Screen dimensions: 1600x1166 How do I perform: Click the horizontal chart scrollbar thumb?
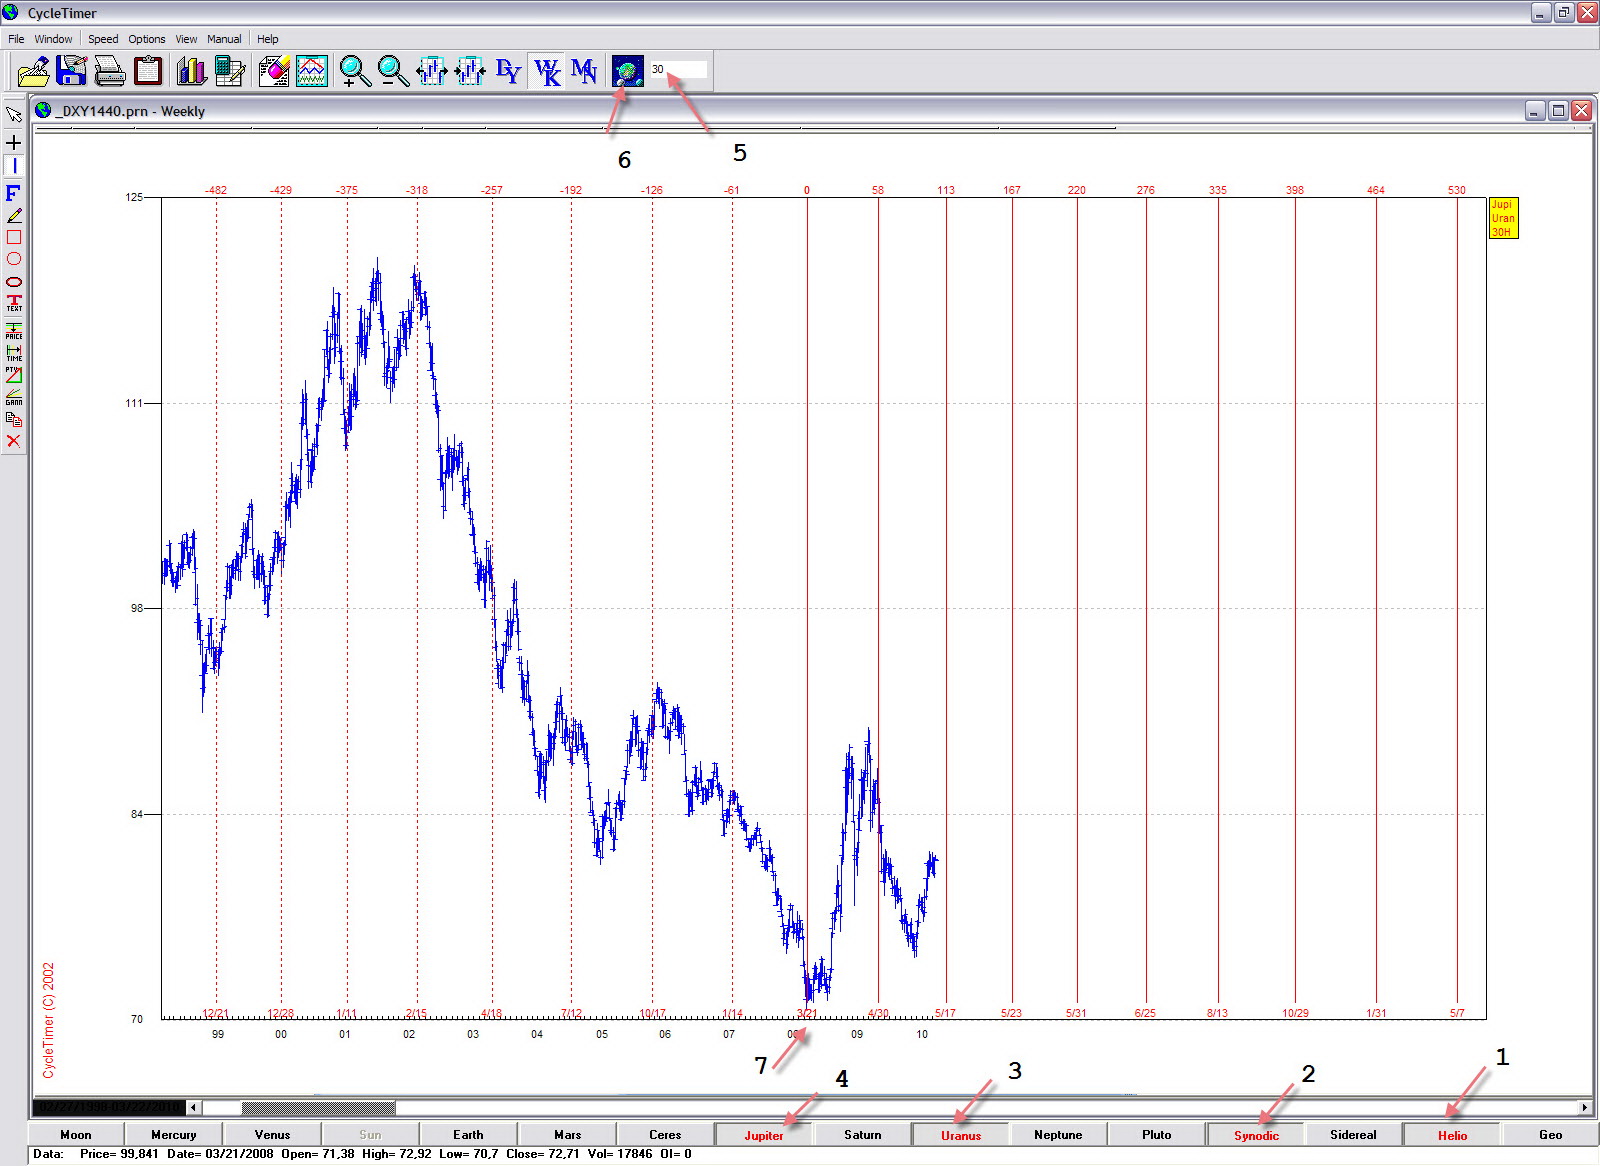(x=318, y=1108)
